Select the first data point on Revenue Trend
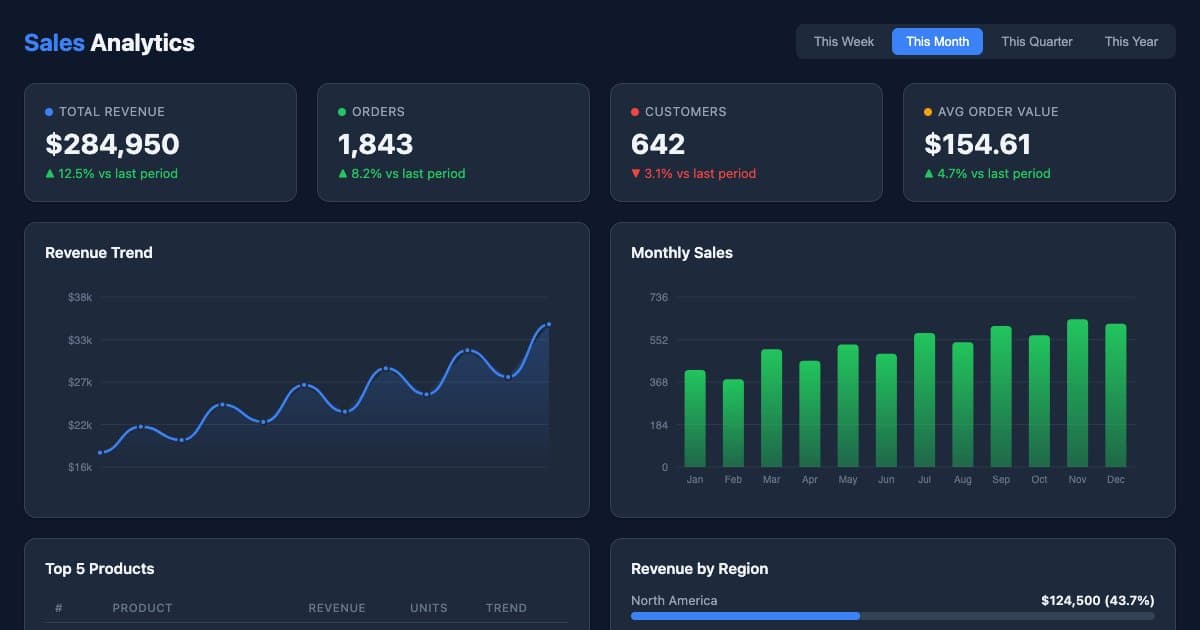This screenshot has width=1200, height=630. (x=100, y=453)
